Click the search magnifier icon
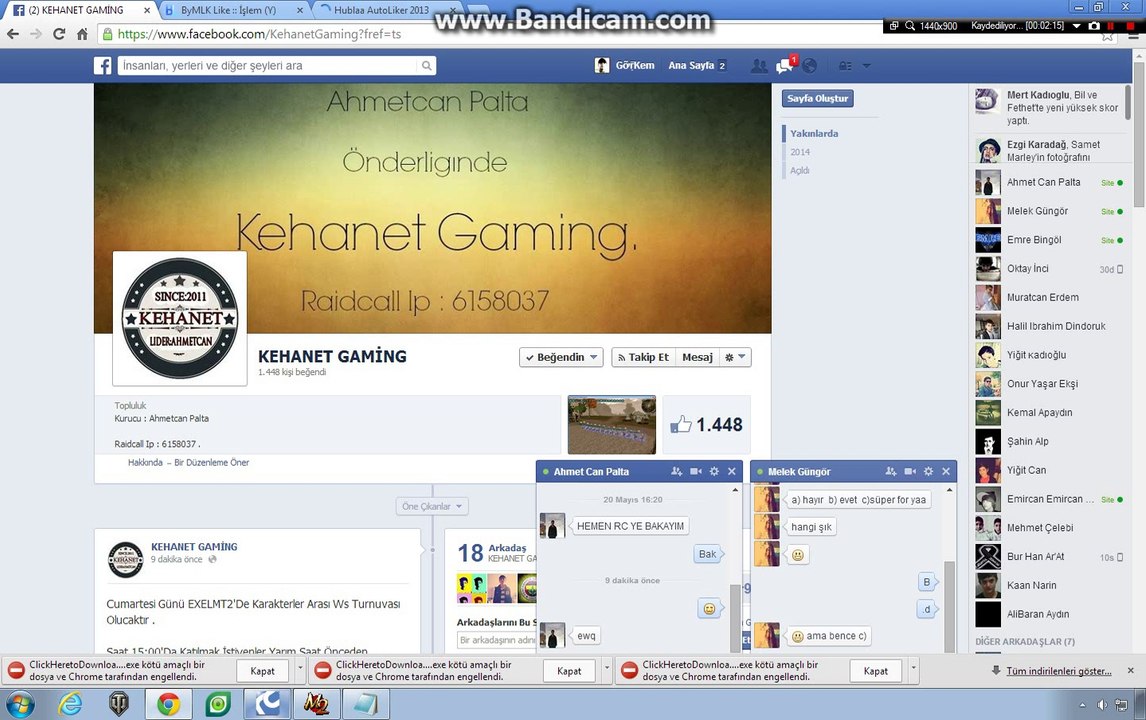 426,66
